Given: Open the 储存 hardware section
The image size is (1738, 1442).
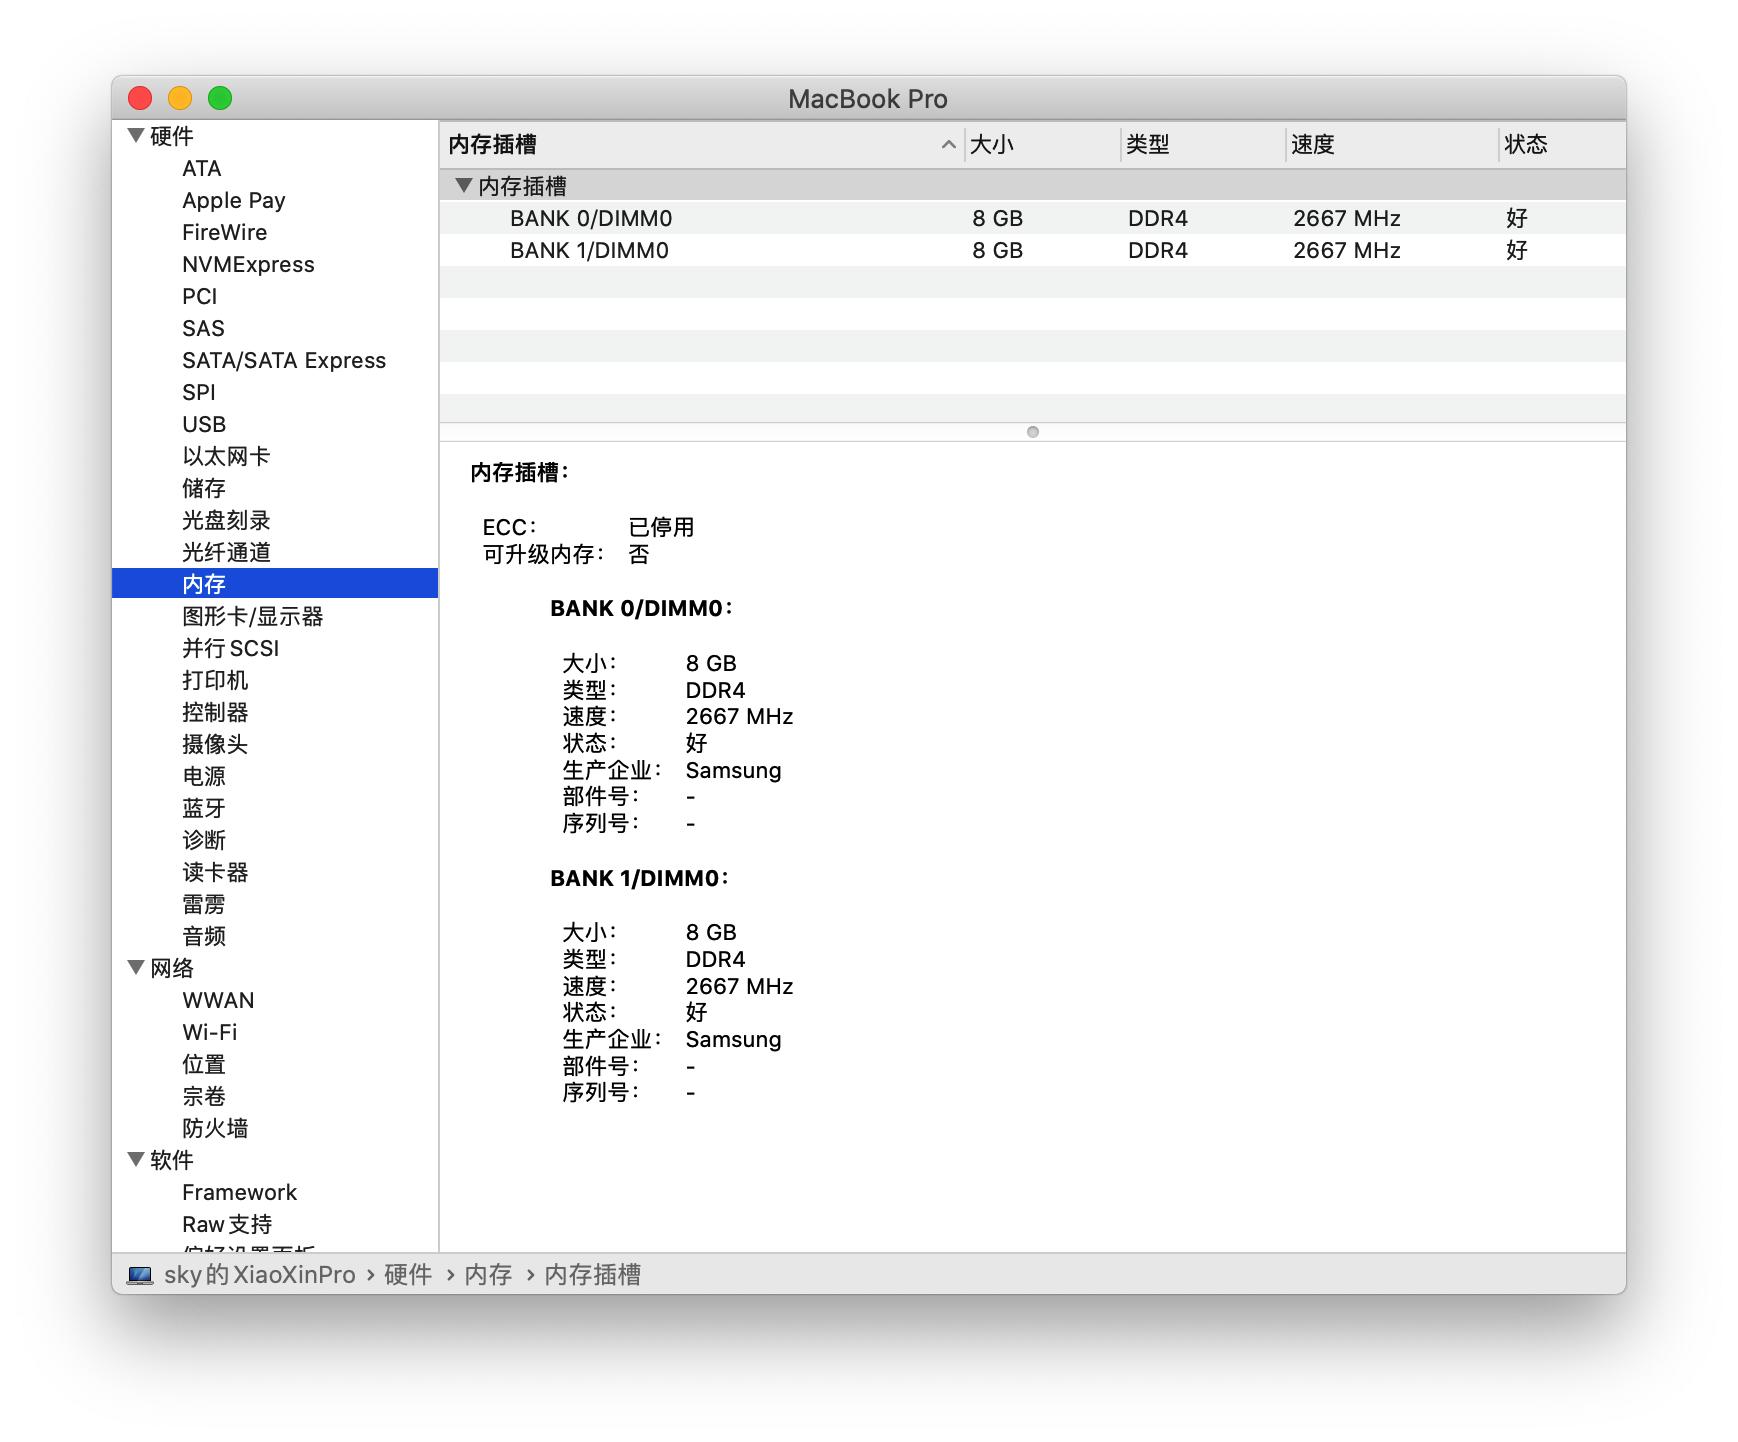Looking at the screenshot, I should point(203,488).
